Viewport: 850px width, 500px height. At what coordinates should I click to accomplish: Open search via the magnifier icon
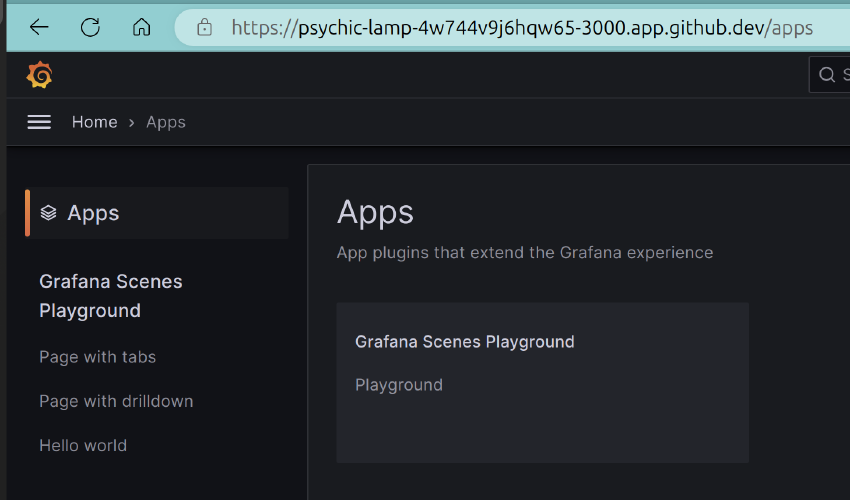click(826, 75)
